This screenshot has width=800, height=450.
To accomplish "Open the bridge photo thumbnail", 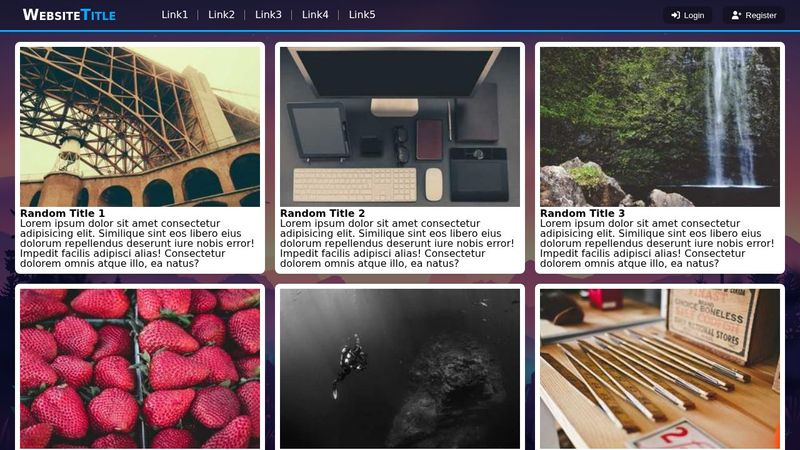I will pyautogui.click(x=140, y=127).
